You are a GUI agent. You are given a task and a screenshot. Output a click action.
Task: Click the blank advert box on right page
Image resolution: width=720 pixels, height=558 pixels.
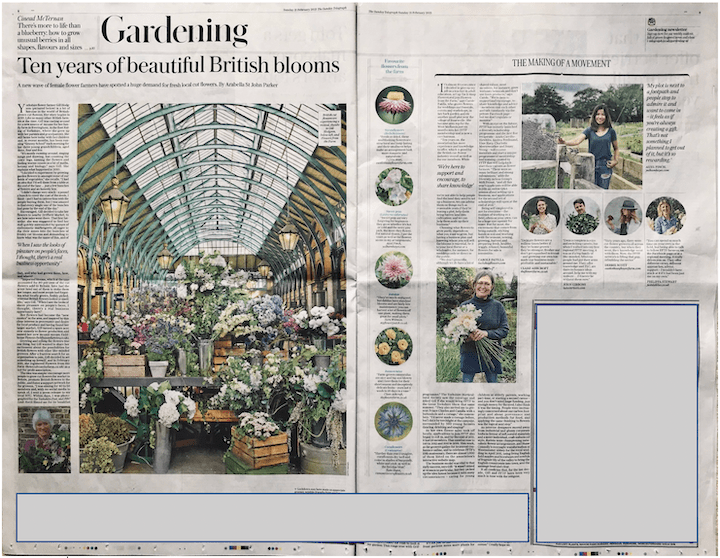pos(616,421)
